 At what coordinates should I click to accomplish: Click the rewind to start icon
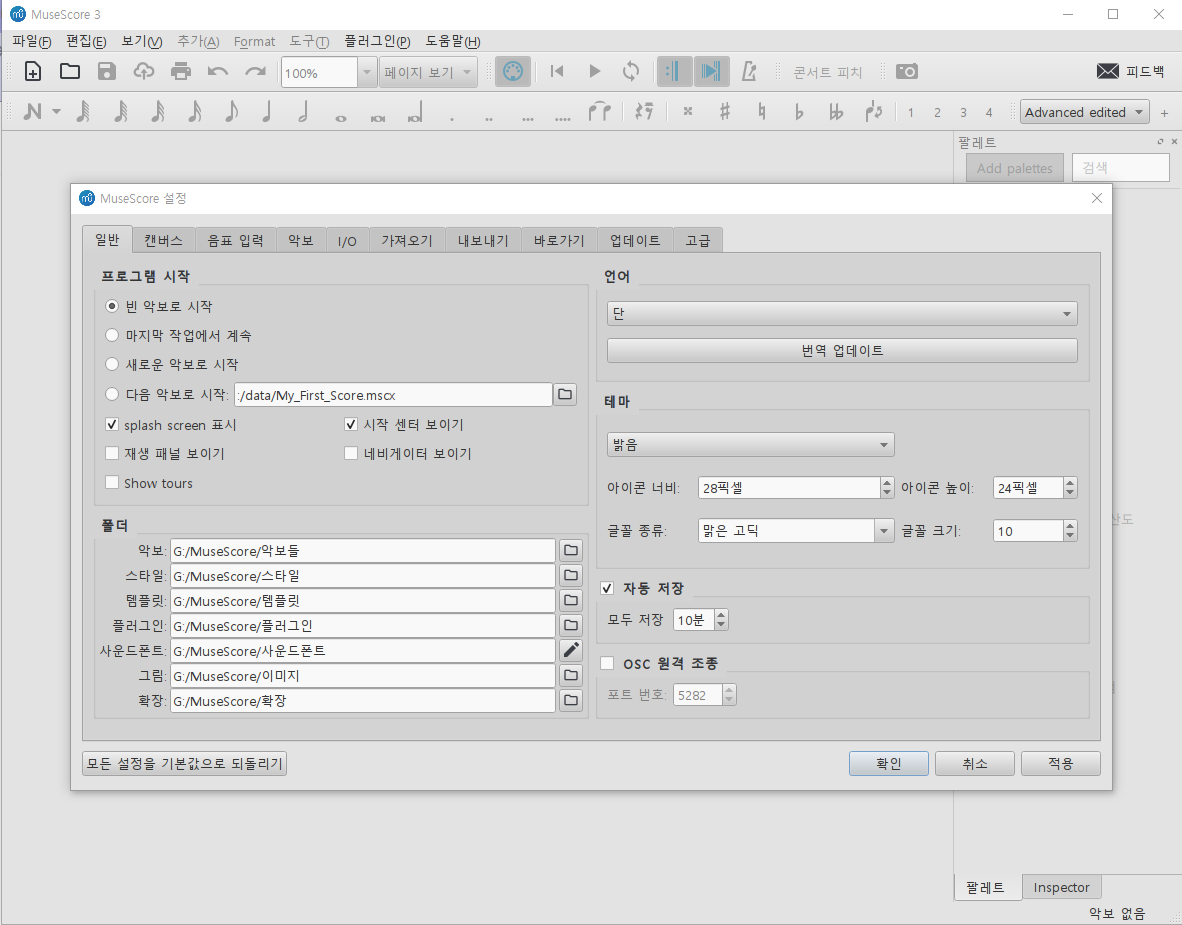pos(557,72)
